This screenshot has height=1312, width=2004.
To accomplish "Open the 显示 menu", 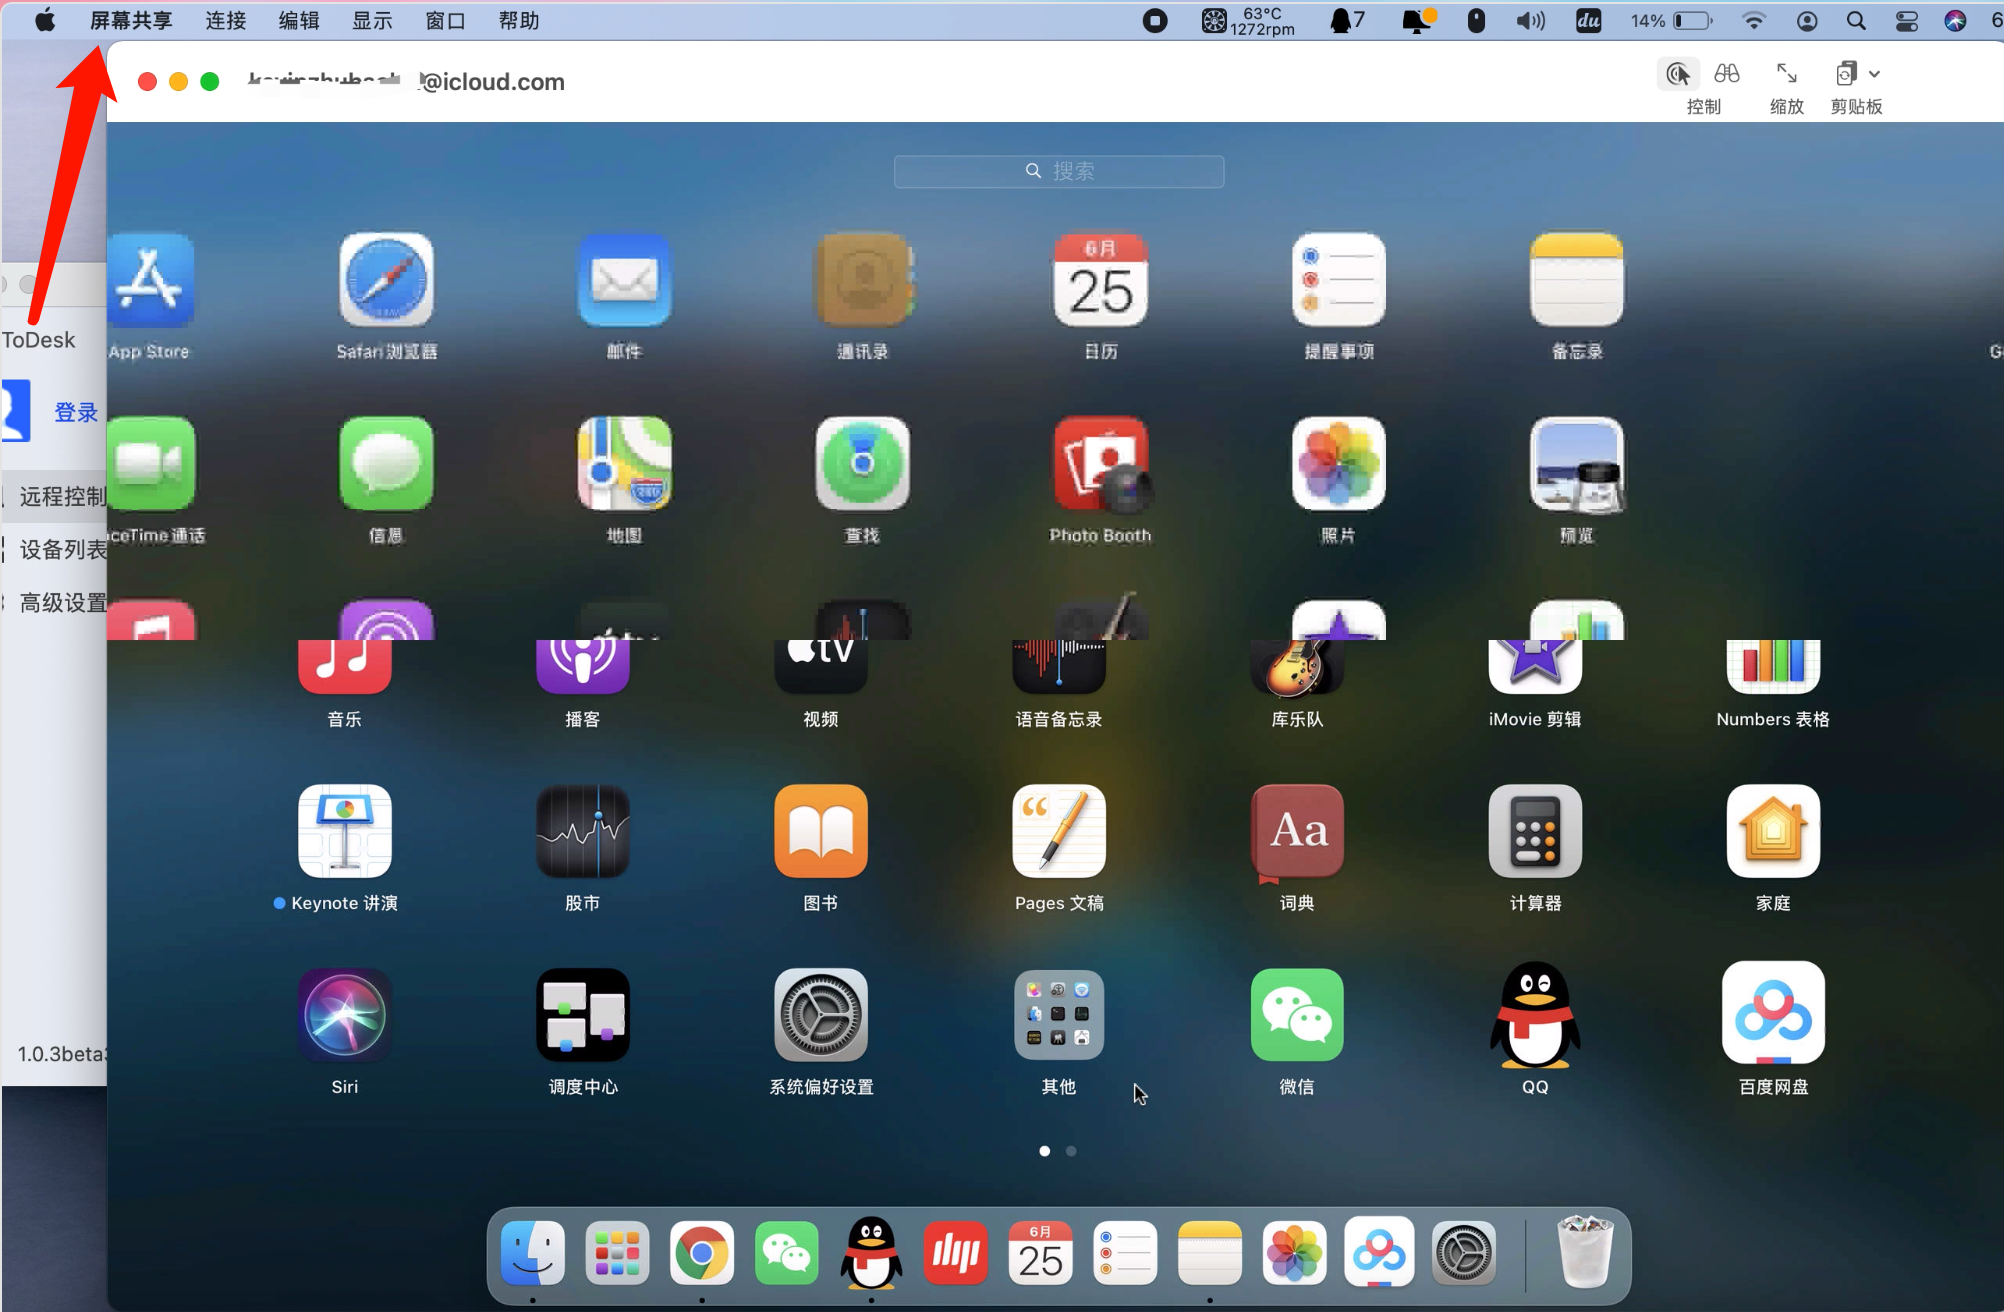I will pyautogui.click(x=372, y=21).
